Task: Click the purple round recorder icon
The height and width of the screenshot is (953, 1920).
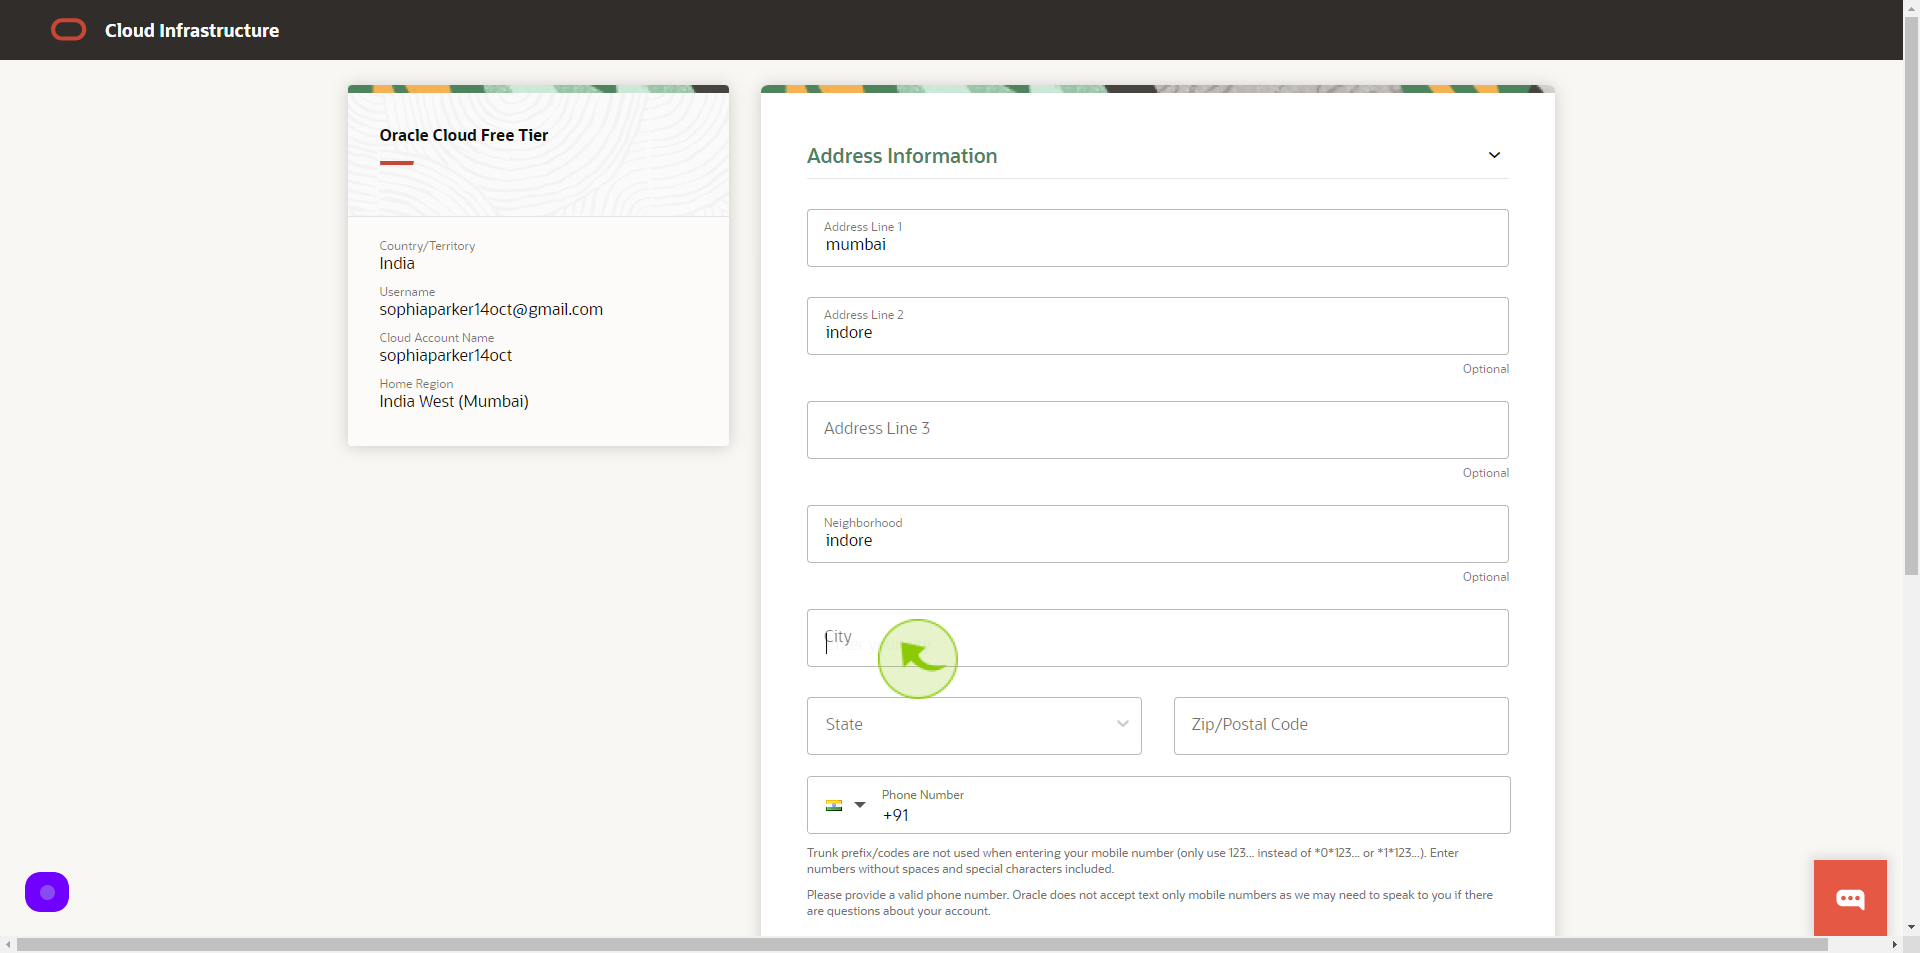Action: pos(47,892)
